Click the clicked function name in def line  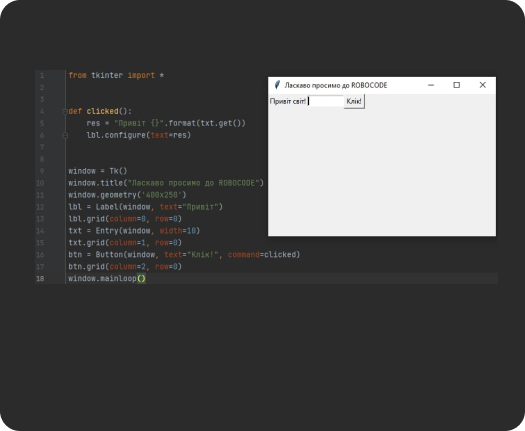102,111
